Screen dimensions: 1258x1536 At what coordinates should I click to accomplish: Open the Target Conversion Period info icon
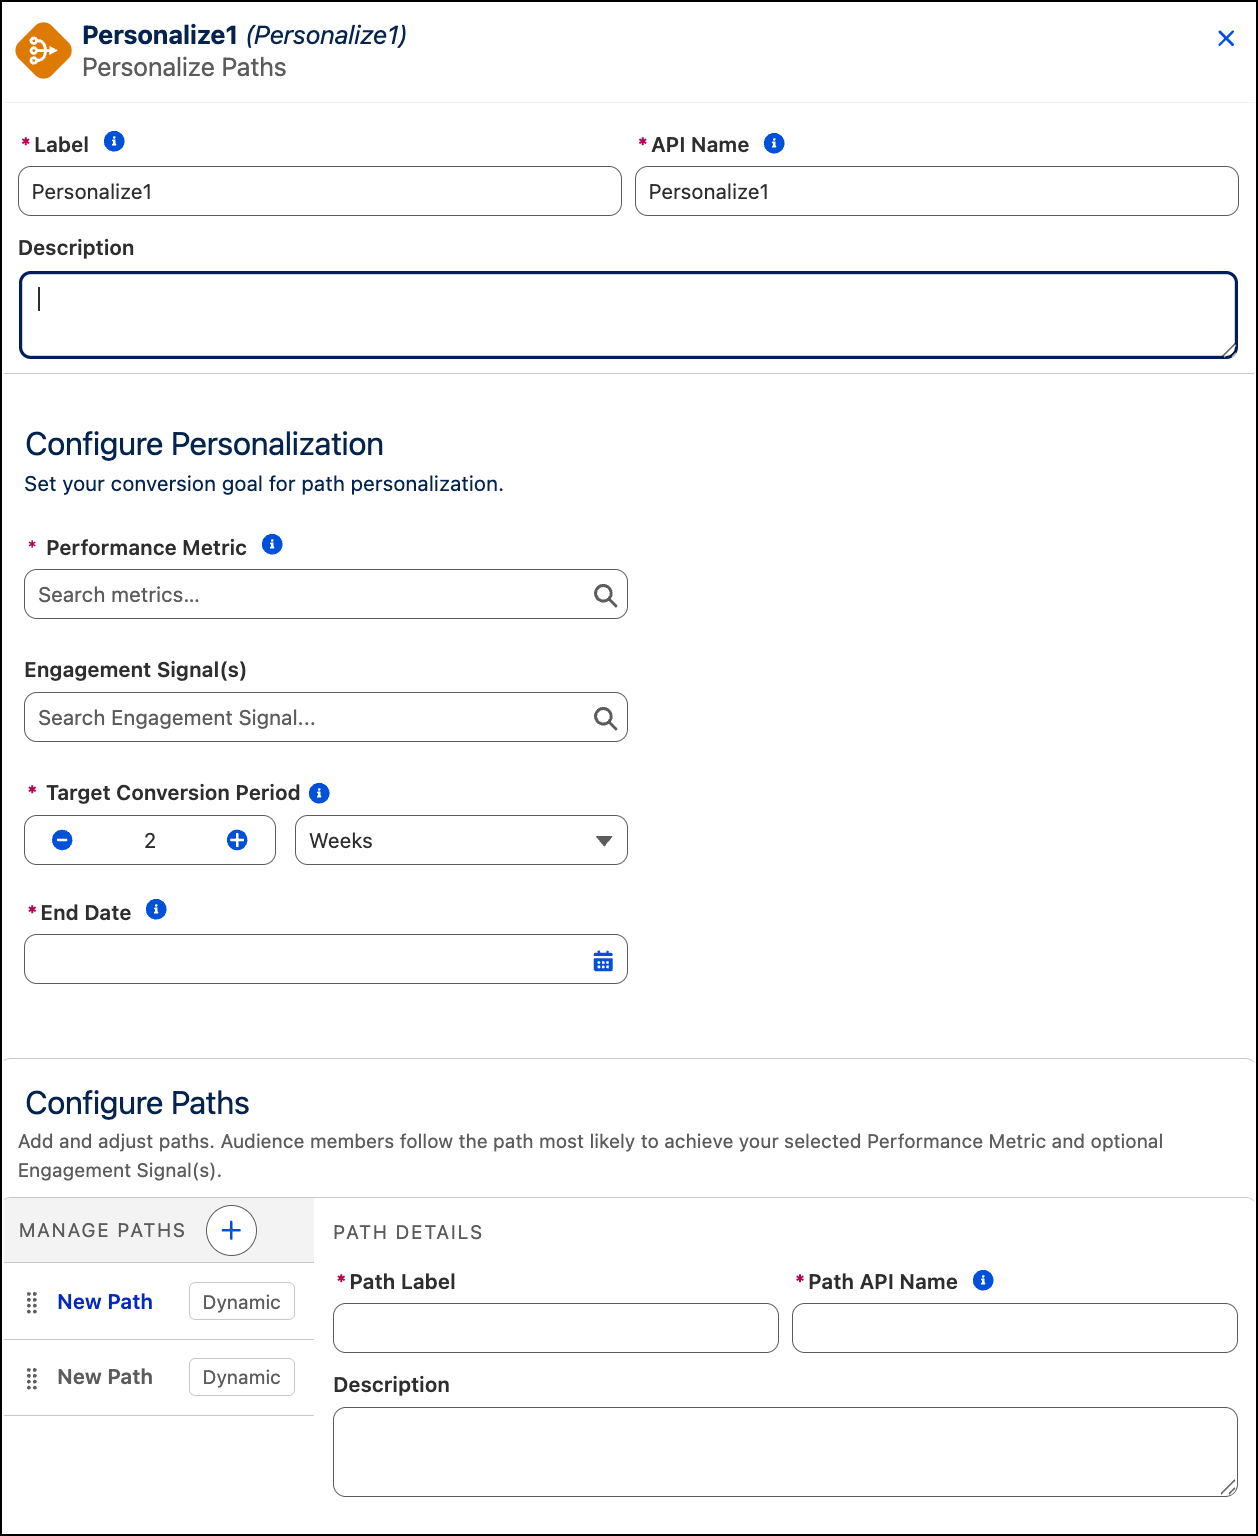(x=319, y=793)
